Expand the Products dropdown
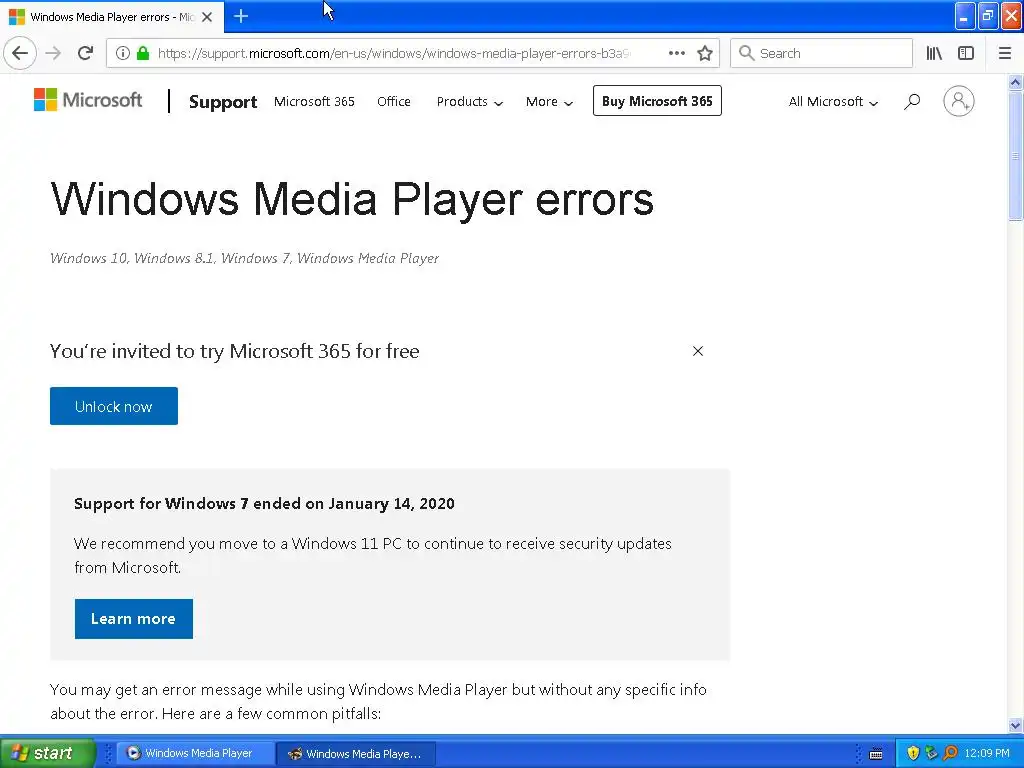Screen dimensions: 1024x768 470,101
